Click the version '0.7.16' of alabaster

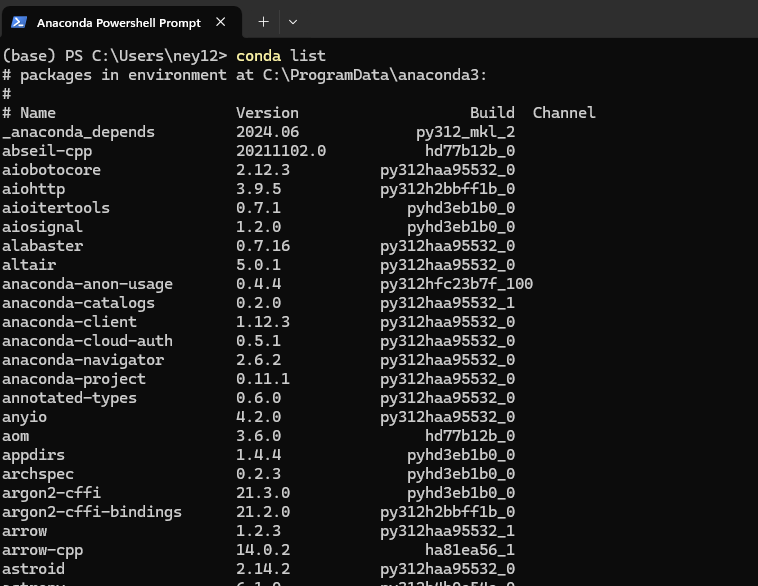[x=263, y=246]
